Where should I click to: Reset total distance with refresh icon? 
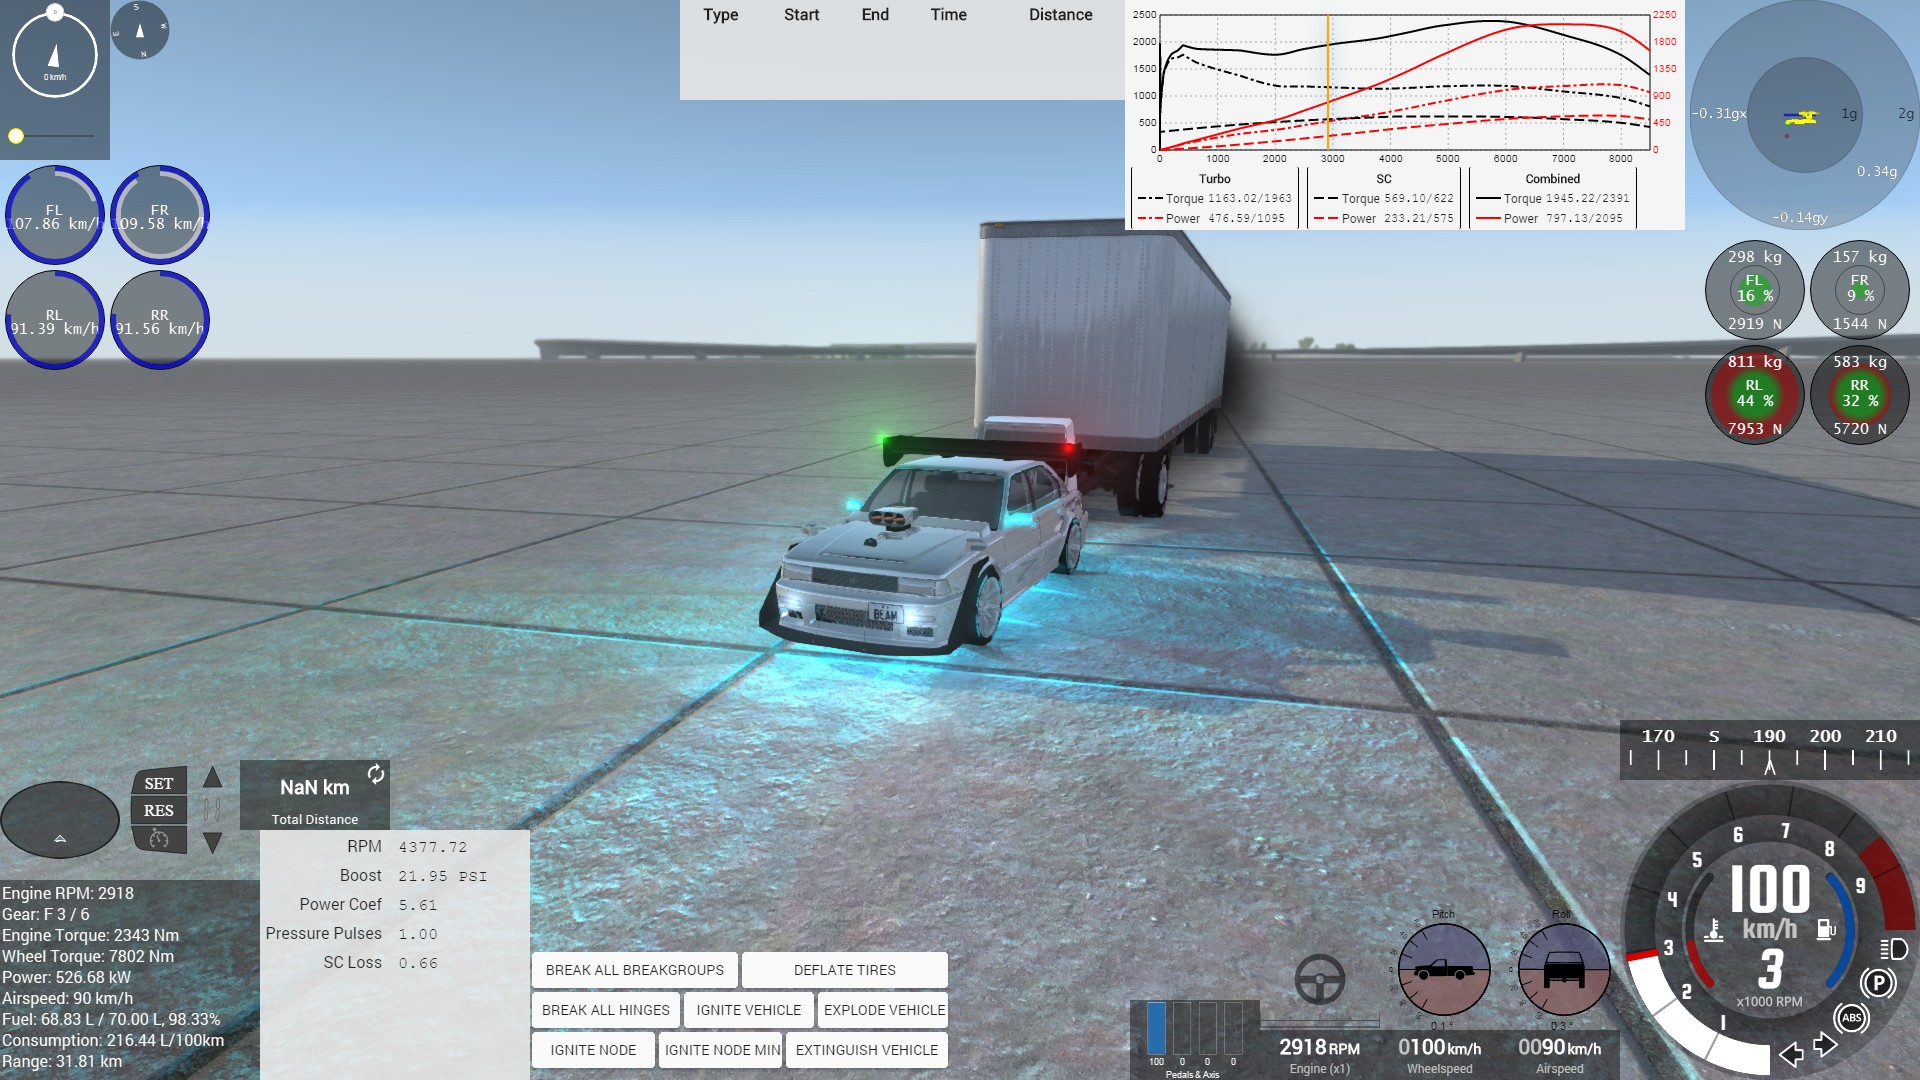click(x=375, y=774)
